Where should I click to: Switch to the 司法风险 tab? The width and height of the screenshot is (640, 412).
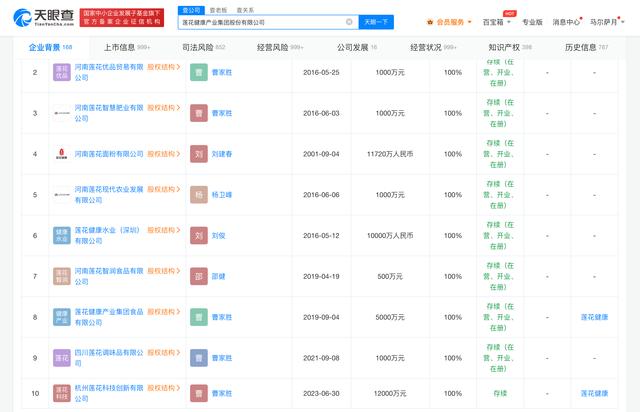pyautogui.click(x=205, y=47)
